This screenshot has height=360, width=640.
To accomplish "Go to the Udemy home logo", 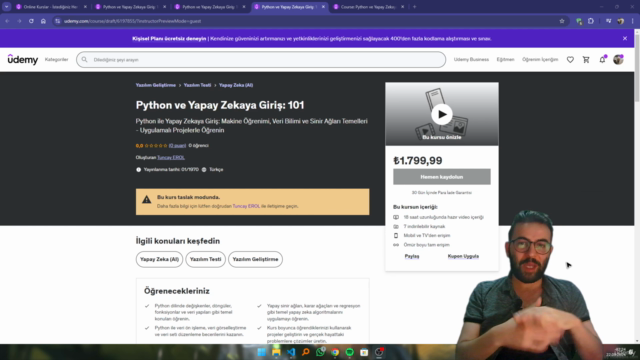I will click(x=23, y=60).
